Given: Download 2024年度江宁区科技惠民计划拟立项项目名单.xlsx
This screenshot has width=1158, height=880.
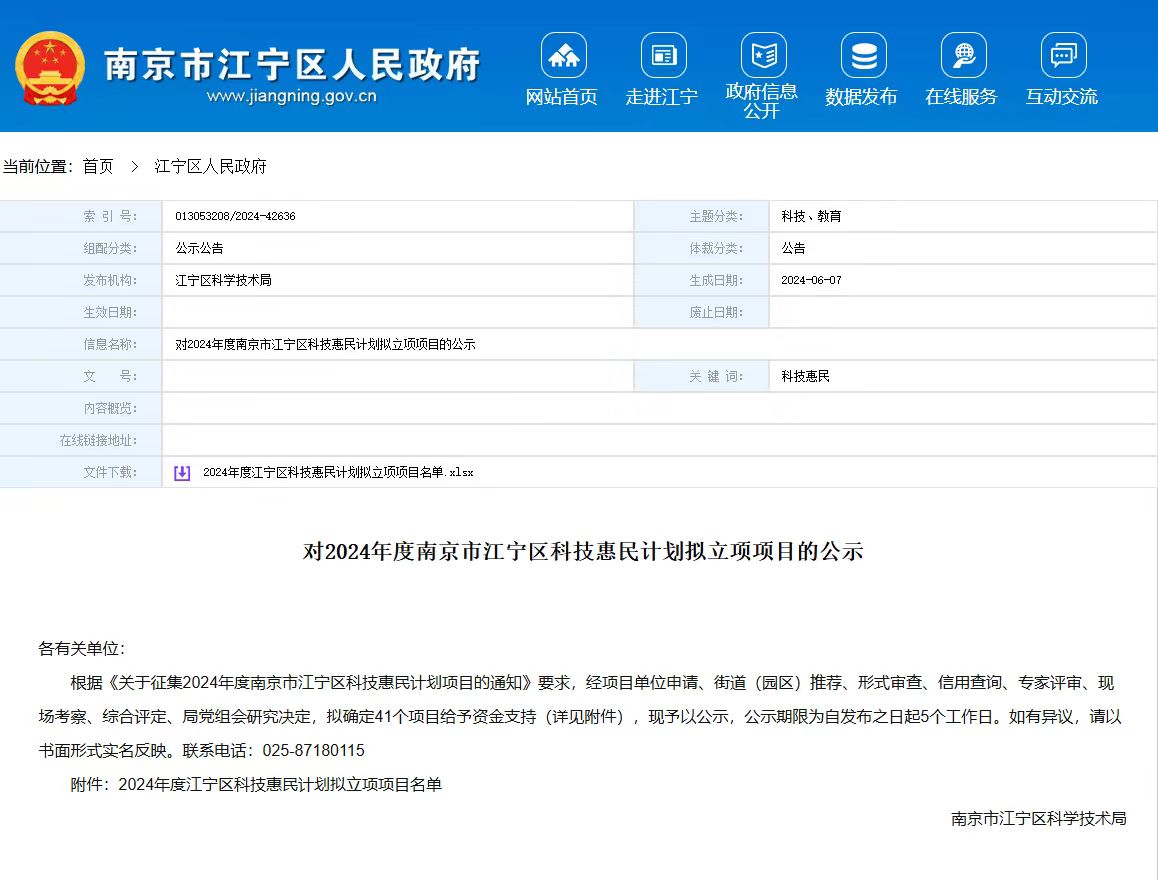Looking at the screenshot, I should [x=338, y=472].
